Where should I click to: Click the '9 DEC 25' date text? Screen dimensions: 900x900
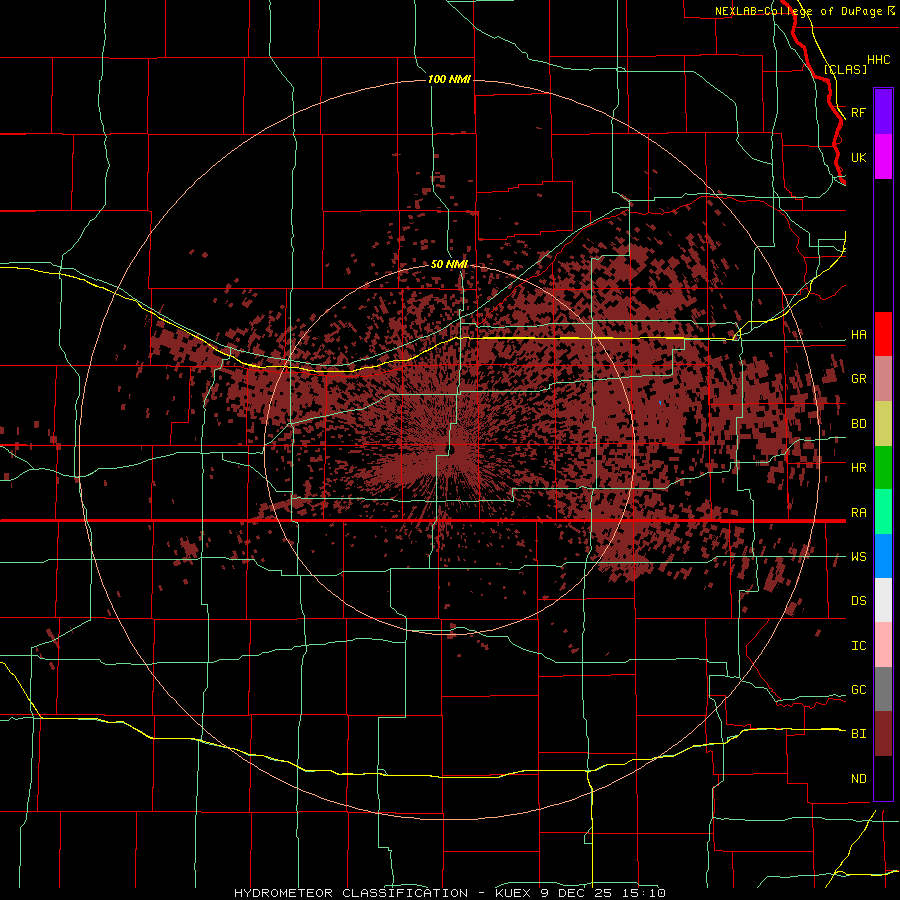pyautogui.click(x=576, y=893)
